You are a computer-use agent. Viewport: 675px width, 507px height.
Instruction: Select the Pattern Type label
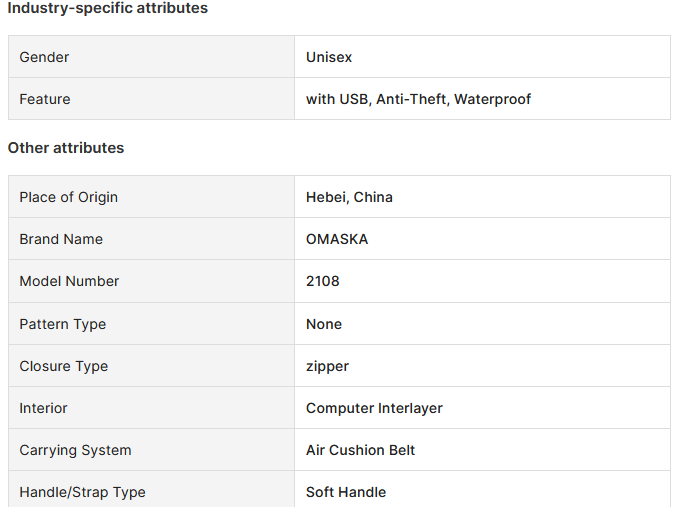pyautogui.click(x=63, y=324)
